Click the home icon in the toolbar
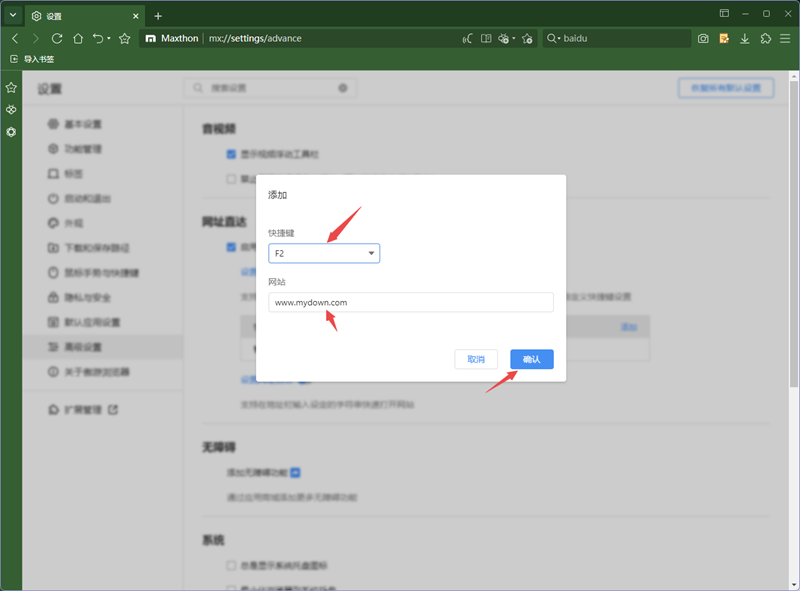800x591 pixels. pyautogui.click(x=78, y=38)
